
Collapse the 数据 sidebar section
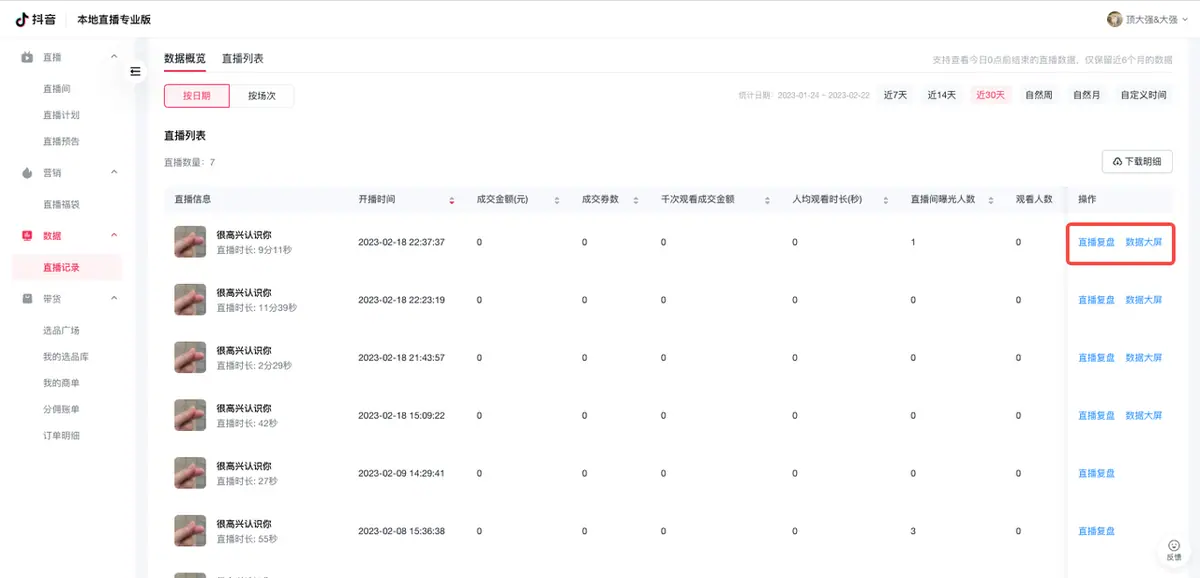(x=114, y=235)
